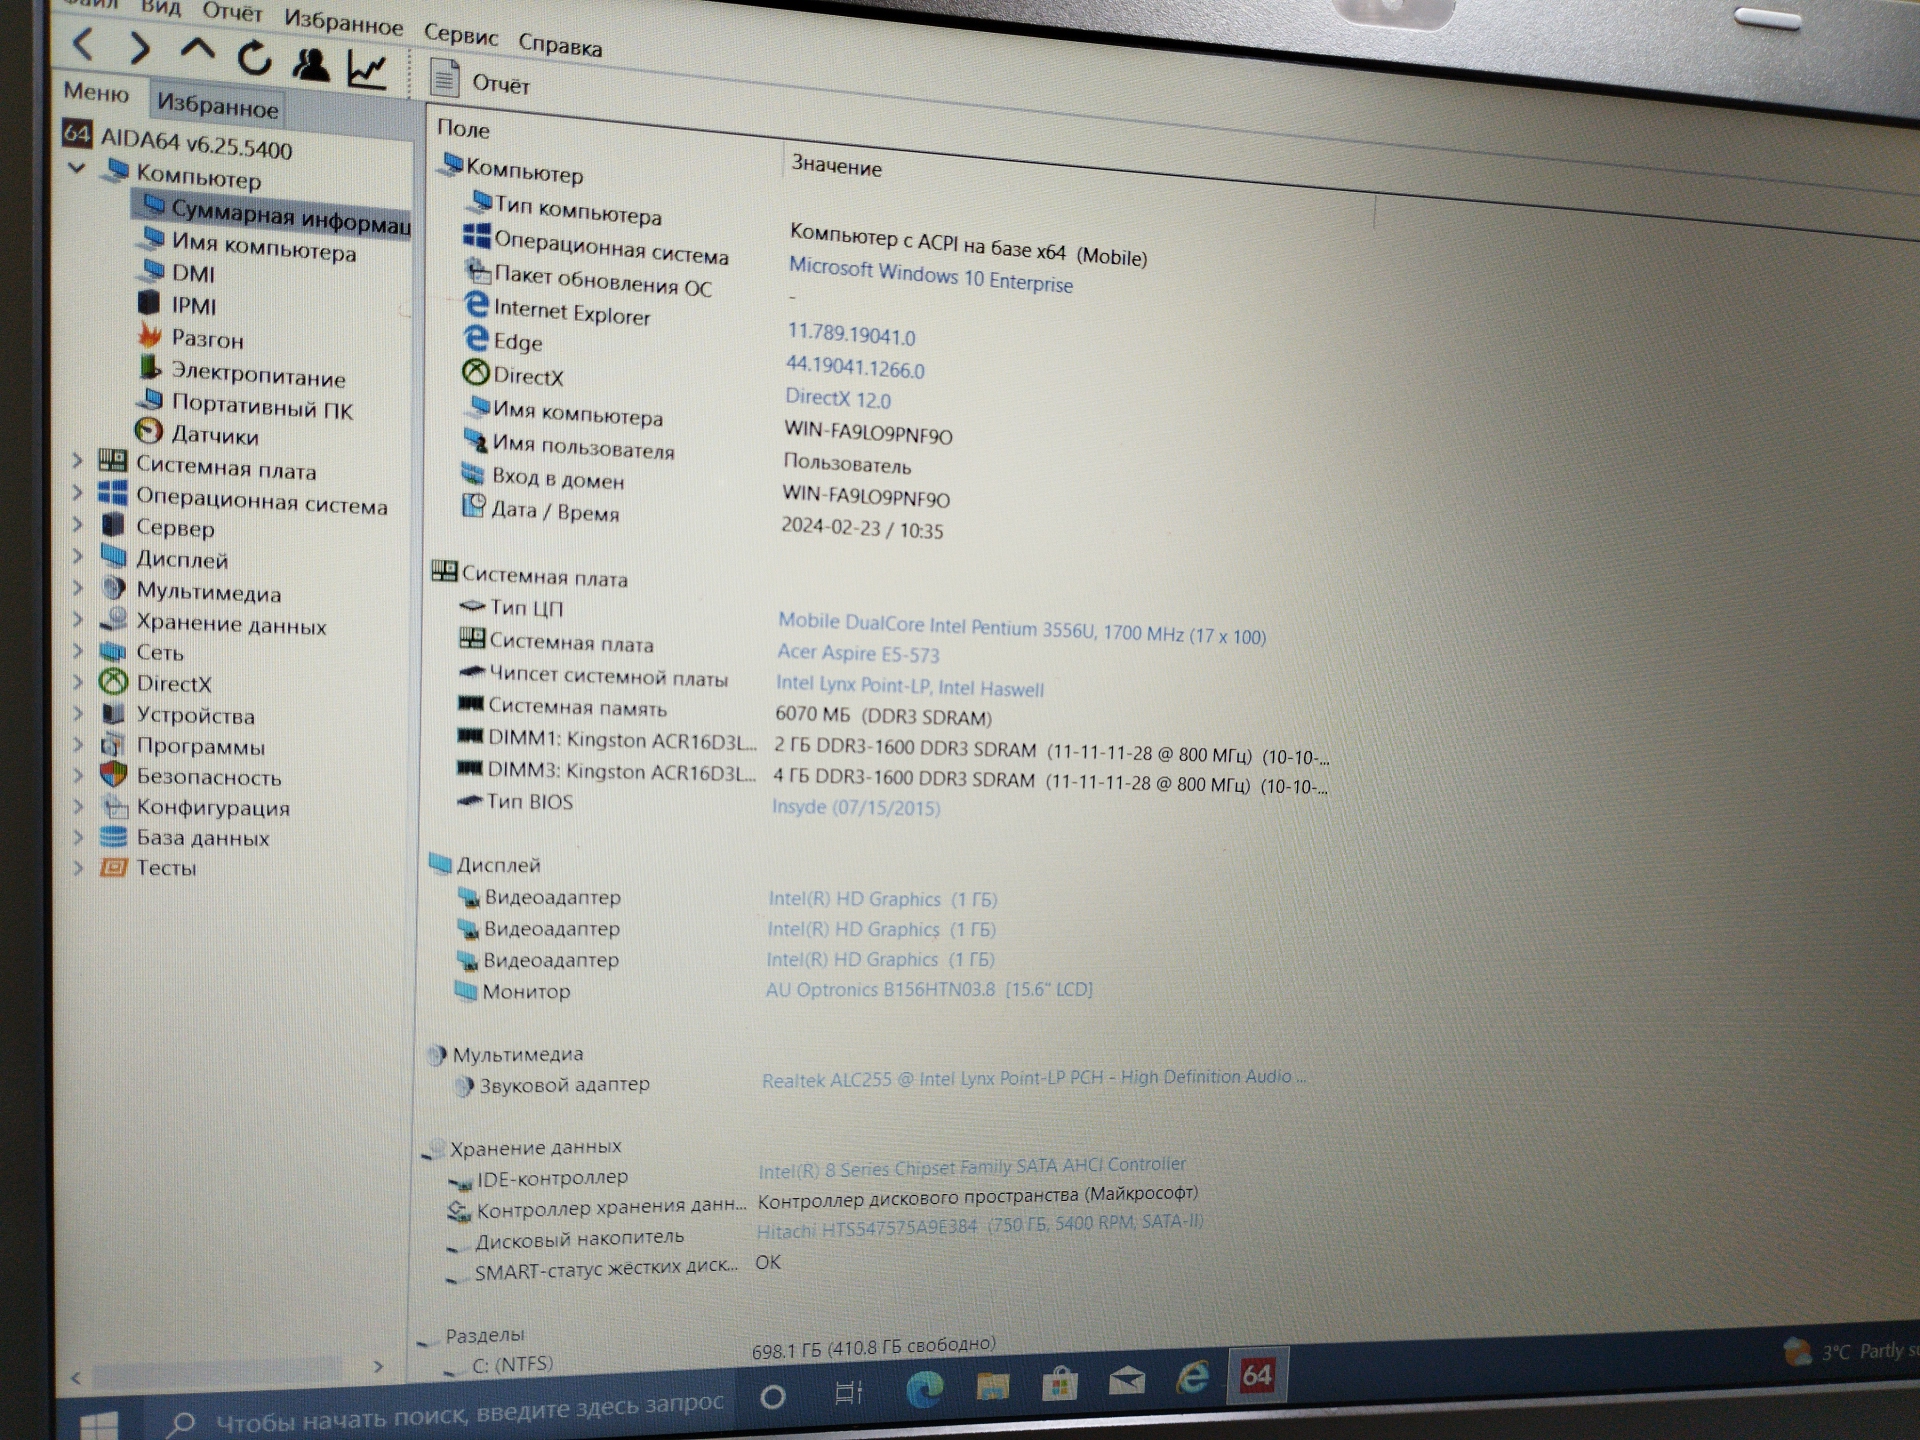Open the Сервис menu
This screenshot has height=1440, width=1920.
coord(460,34)
